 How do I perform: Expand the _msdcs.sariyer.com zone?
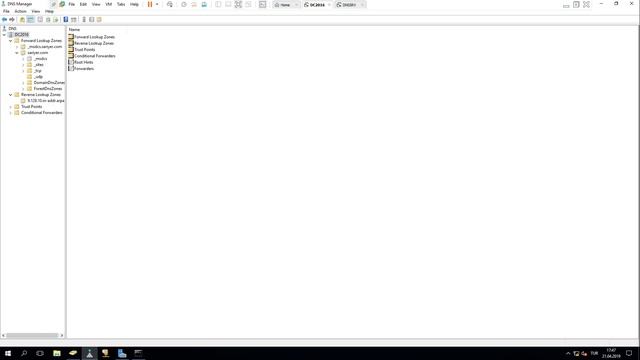click(x=17, y=47)
